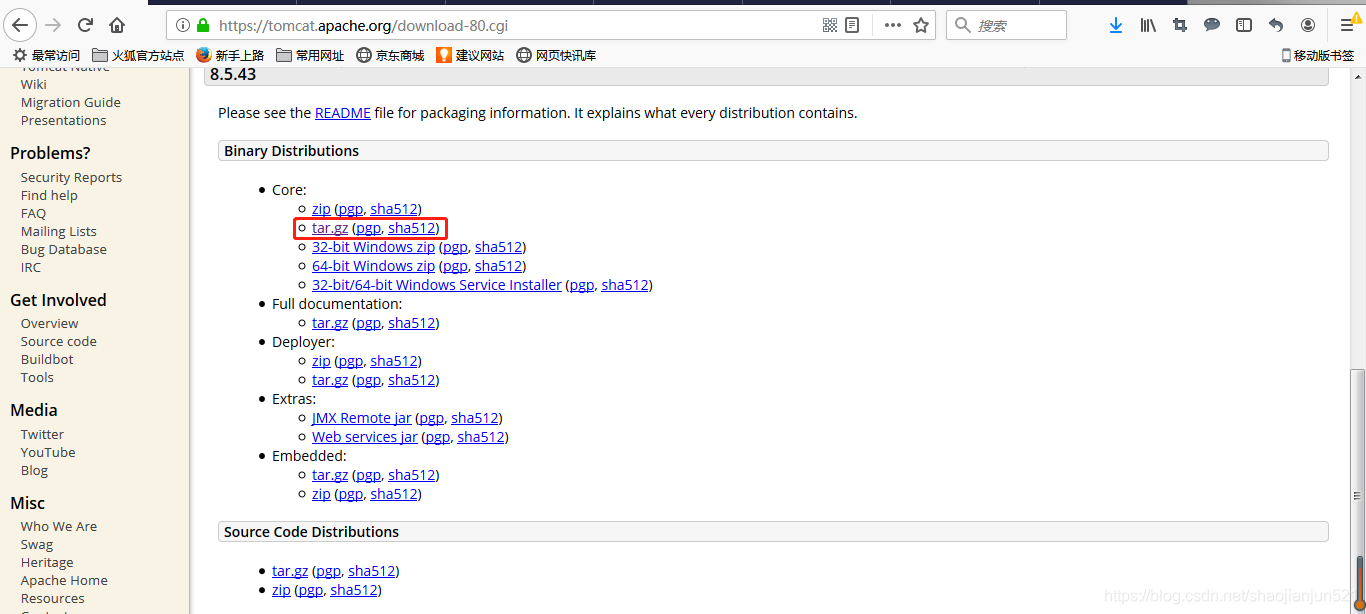Download Deployer tar.gz
Image resolution: width=1366 pixels, height=614 pixels.
pyautogui.click(x=330, y=380)
